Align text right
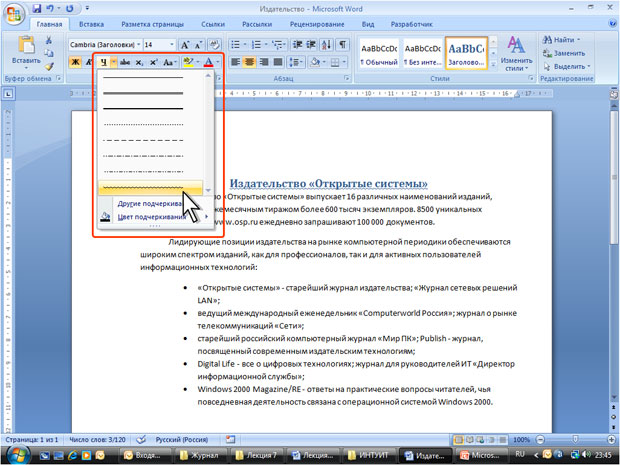This screenshot has width=620, height=465. [x=264, y=62]
